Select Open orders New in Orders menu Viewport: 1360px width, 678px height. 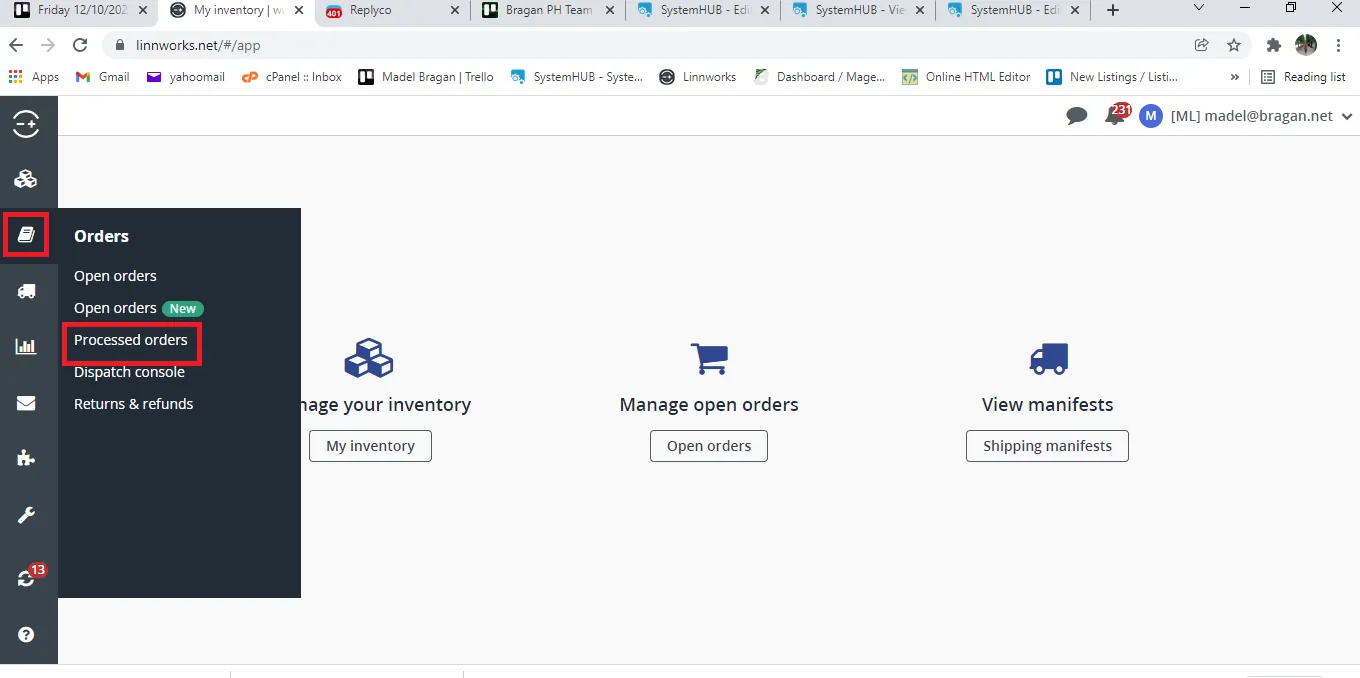139,308
